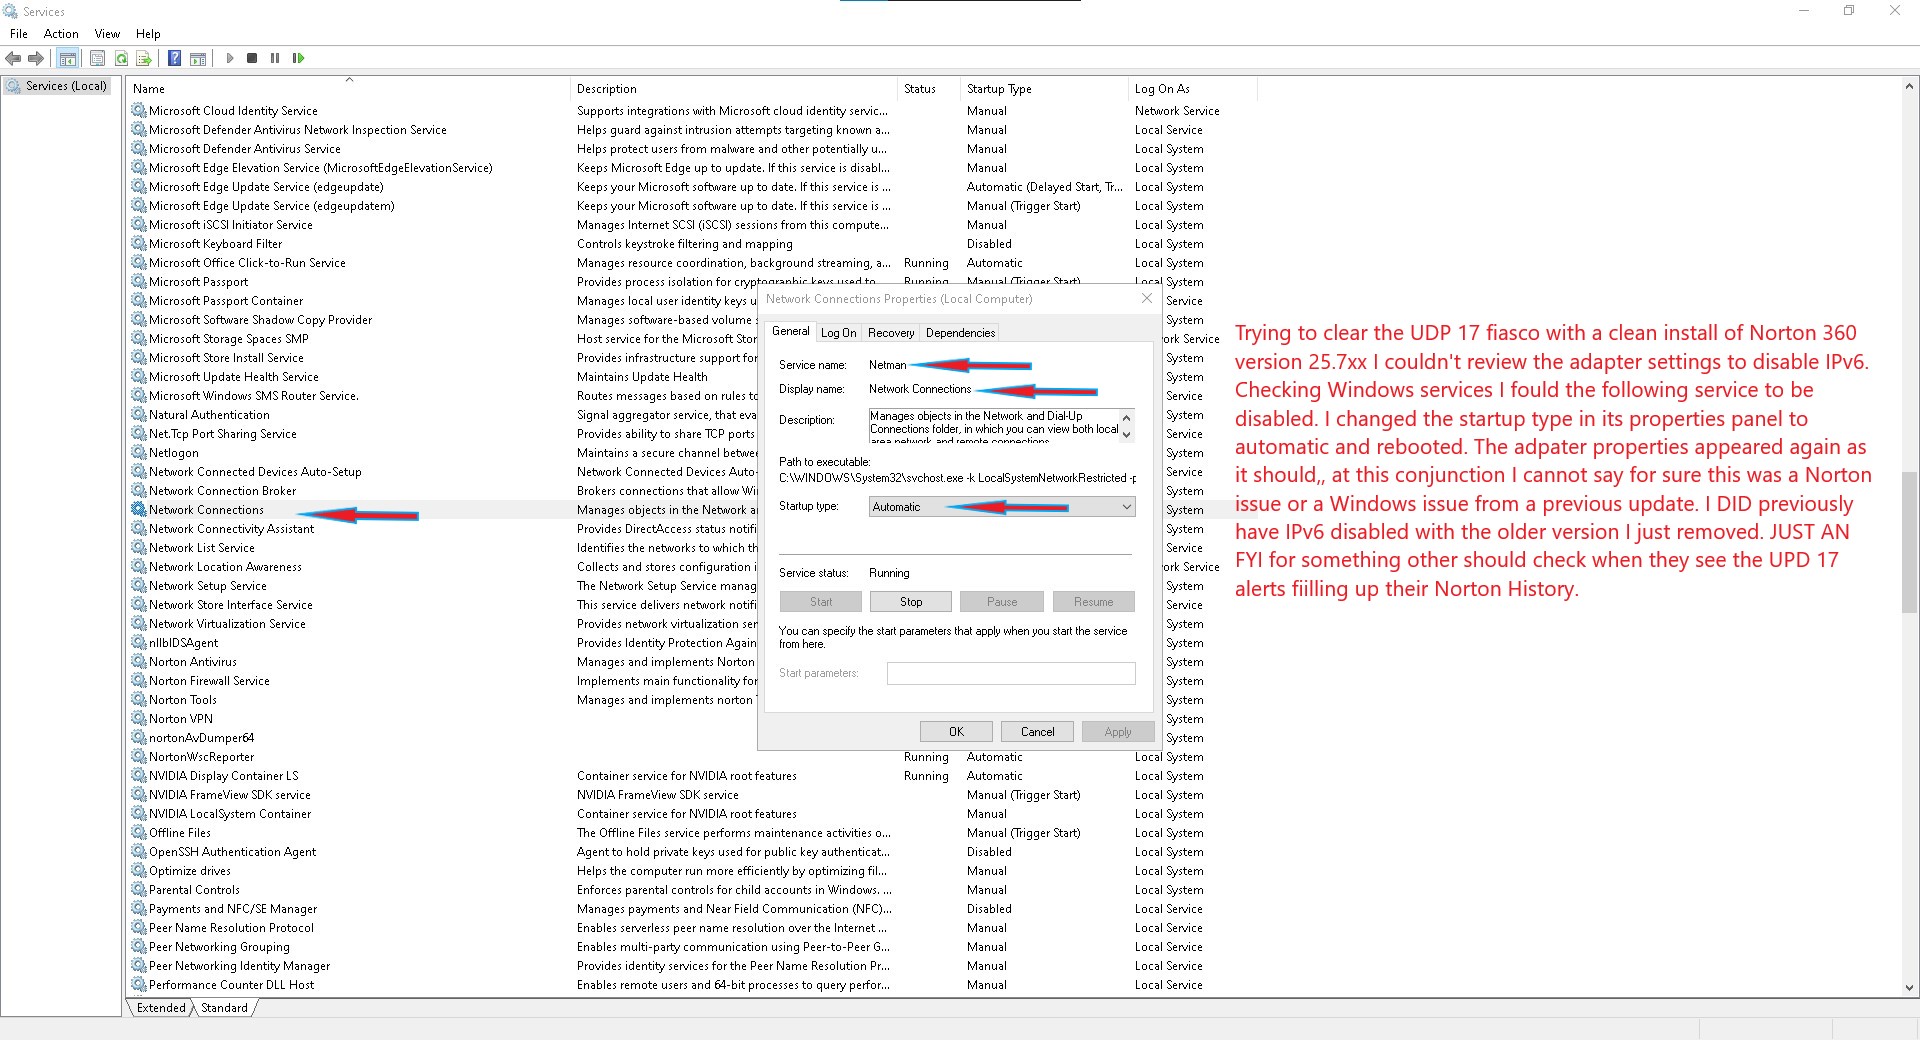
Task: Click Show/Hide Console Tree toolbar icon
Action: point(67,59)
